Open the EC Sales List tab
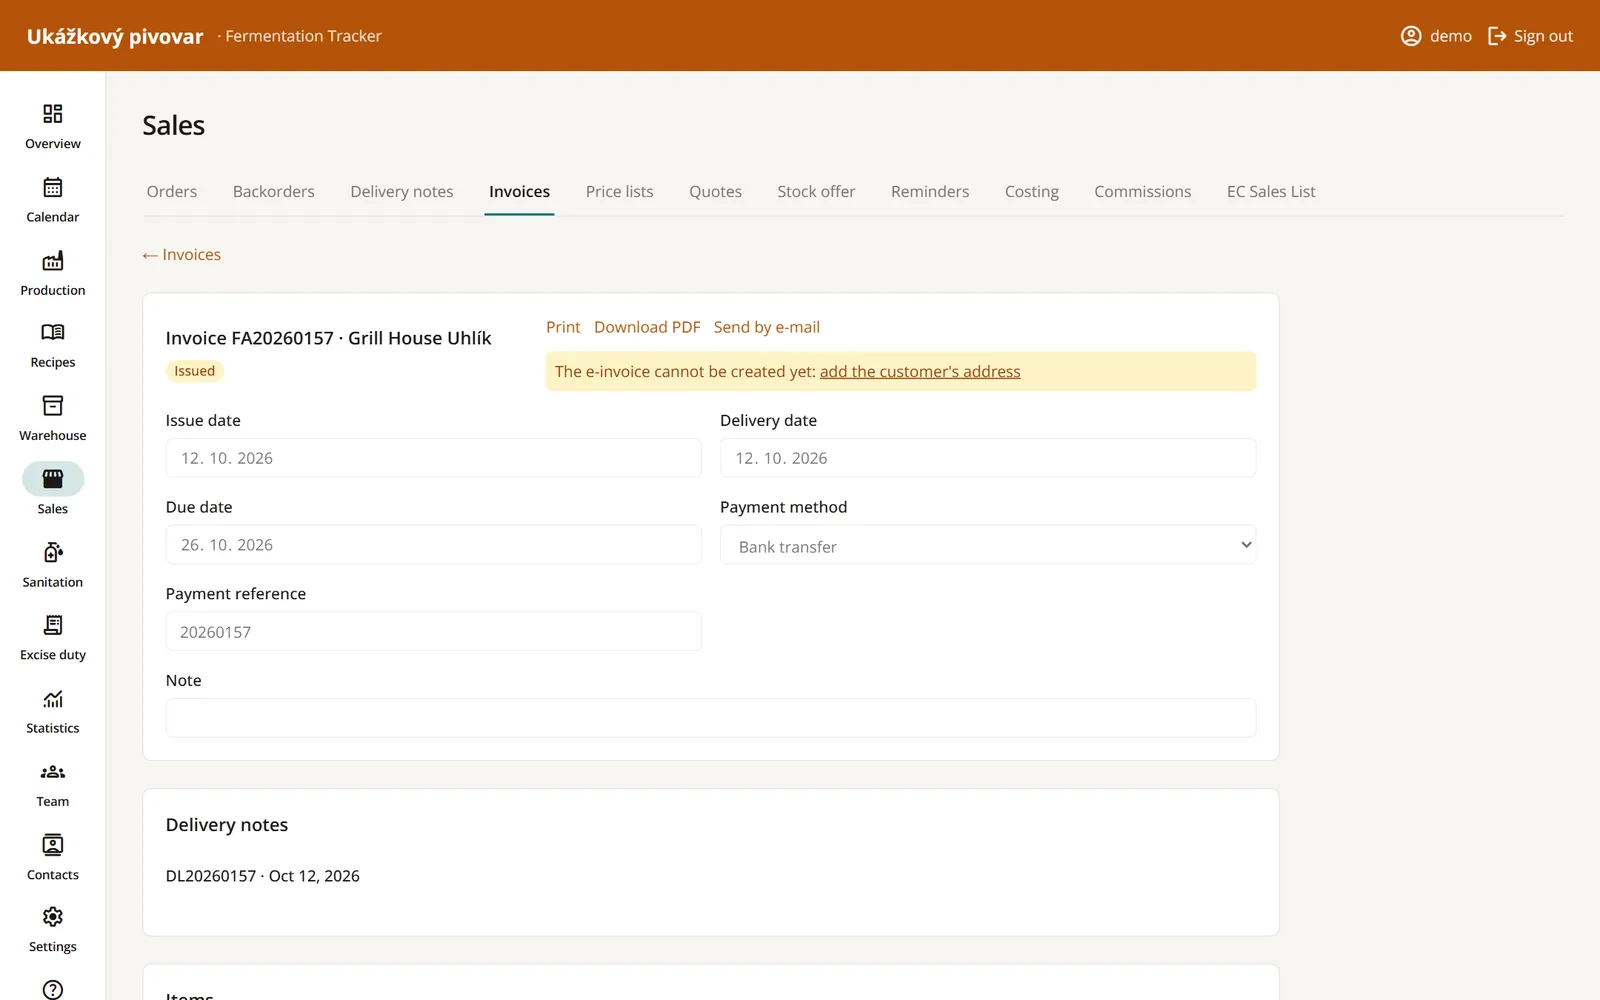 [1271, 192]
